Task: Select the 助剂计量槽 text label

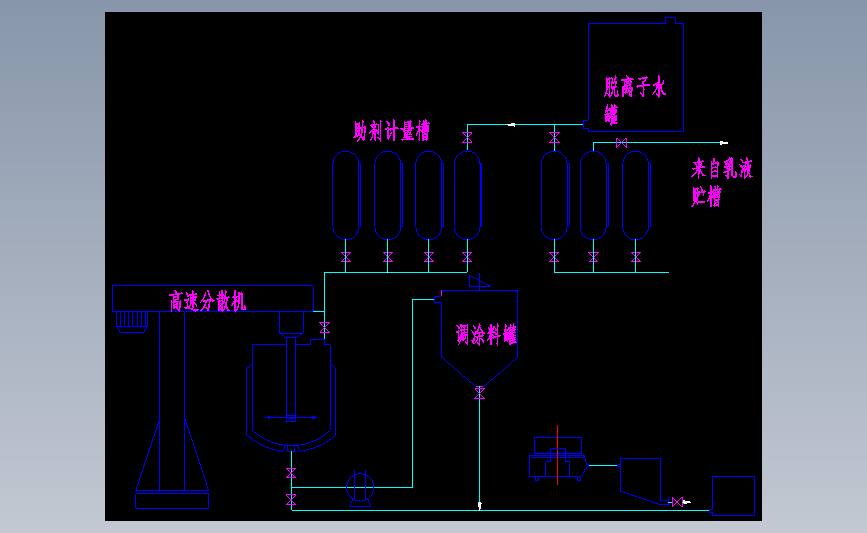Action: pyautogui.click(x=391, y=131)
